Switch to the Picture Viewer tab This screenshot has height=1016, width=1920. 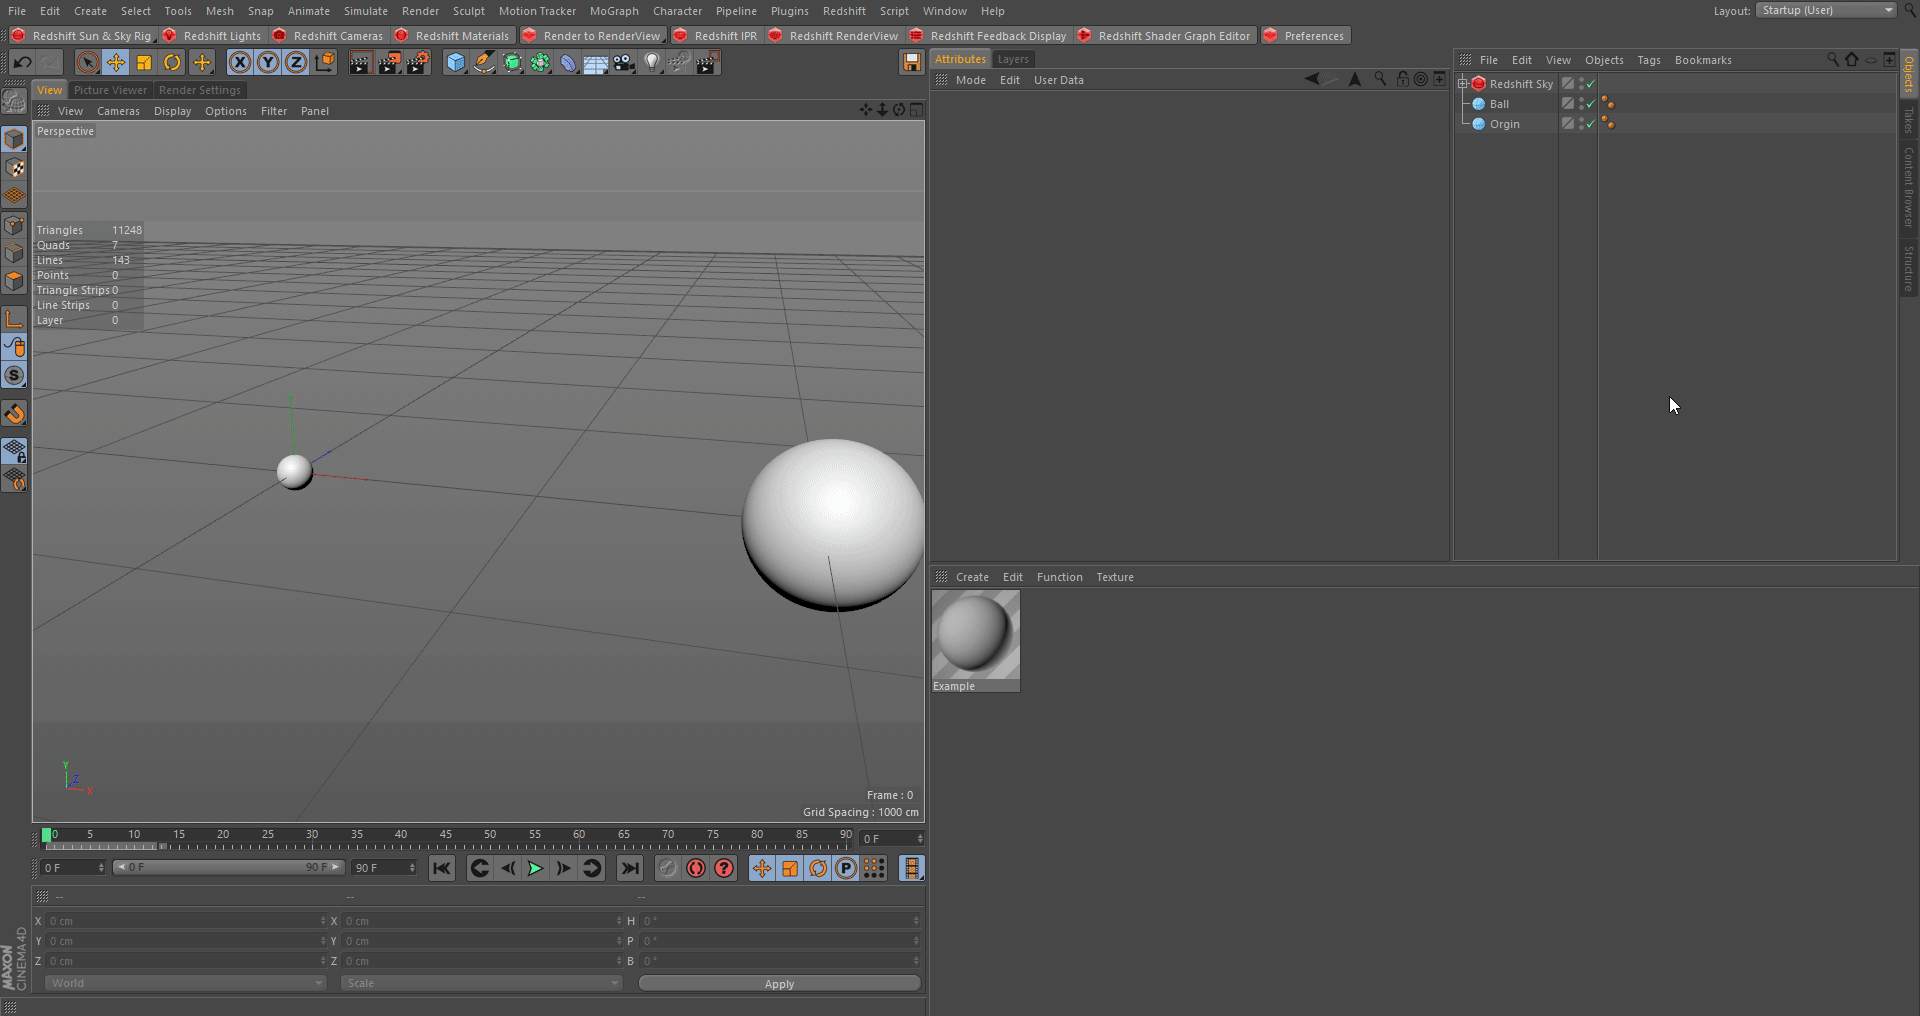[110, 90]
